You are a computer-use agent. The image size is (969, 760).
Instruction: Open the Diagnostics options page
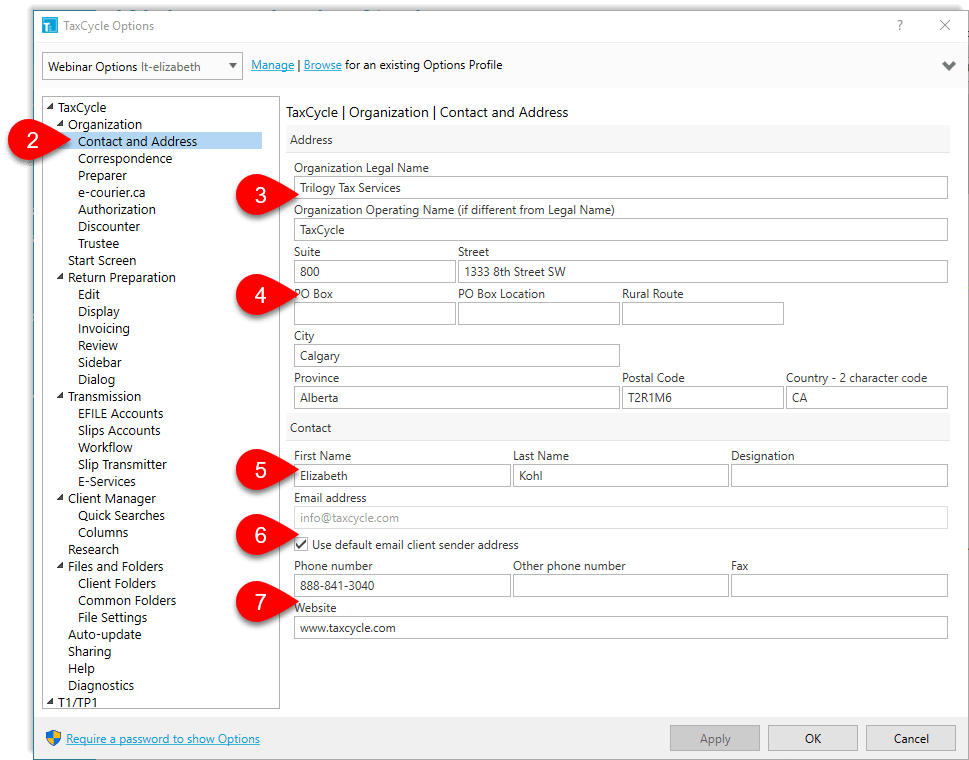[x=101, y=685]
